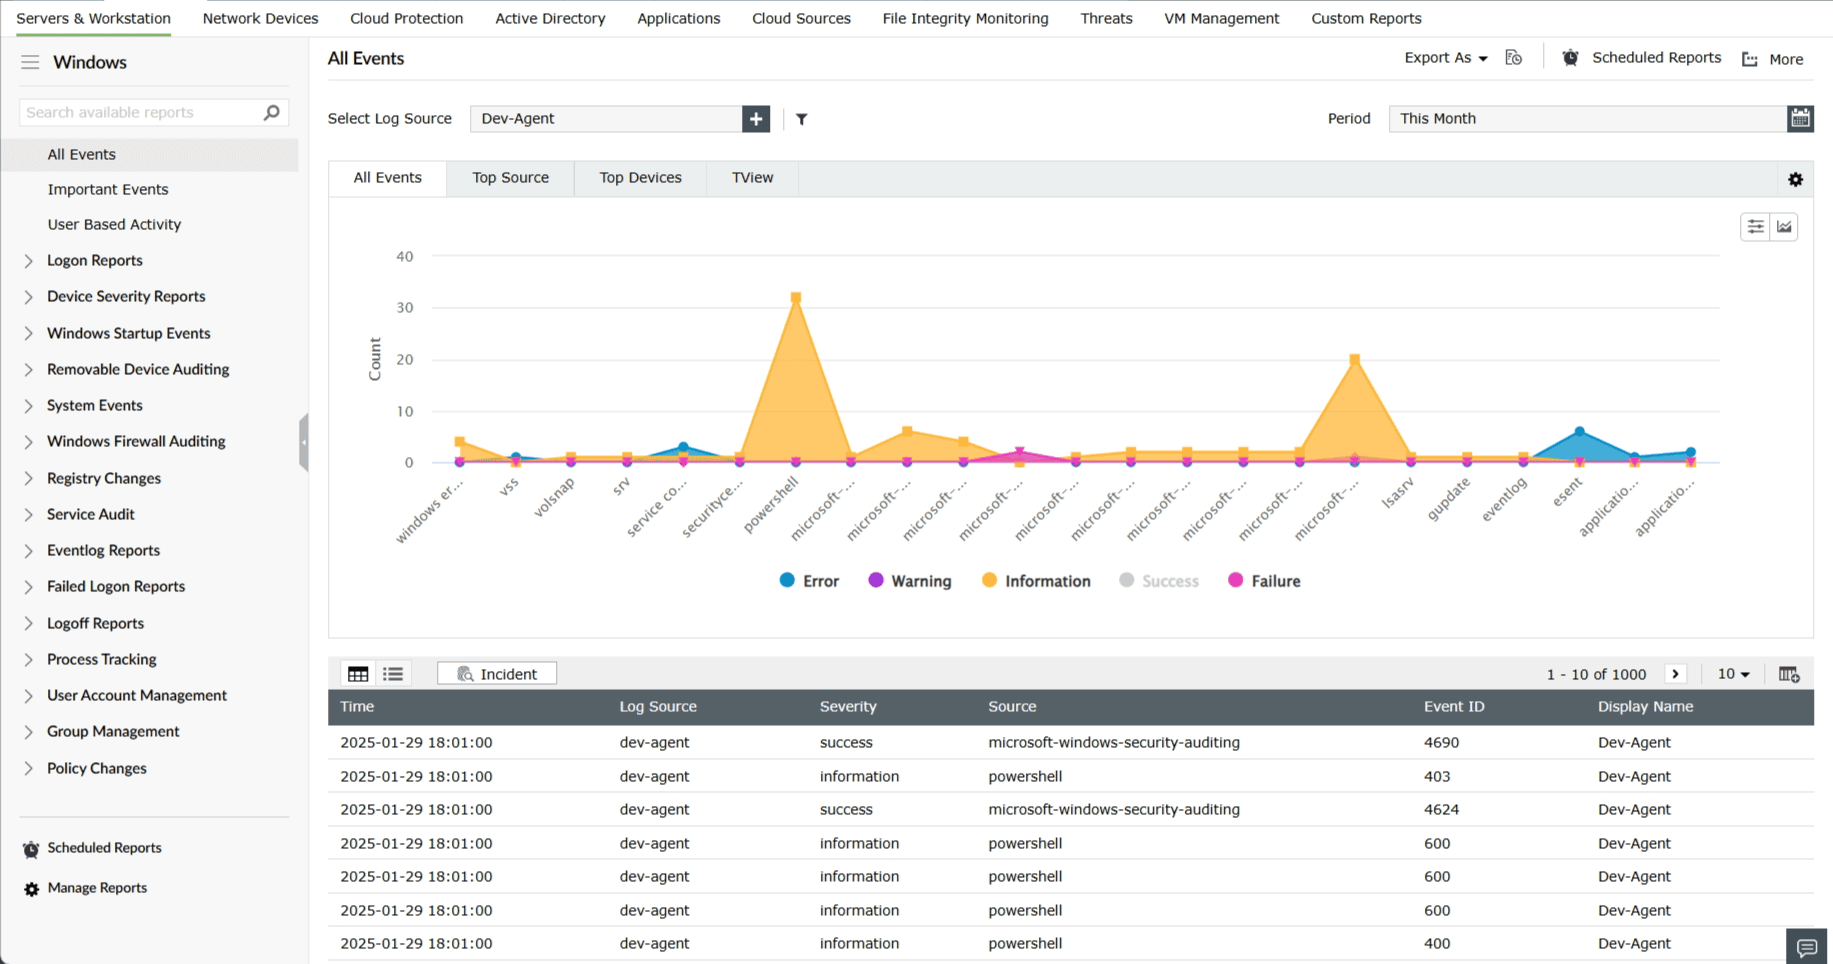Open Manage Reports link in sidebar
Screen dimensions: 1833x964
pos(97,888)
